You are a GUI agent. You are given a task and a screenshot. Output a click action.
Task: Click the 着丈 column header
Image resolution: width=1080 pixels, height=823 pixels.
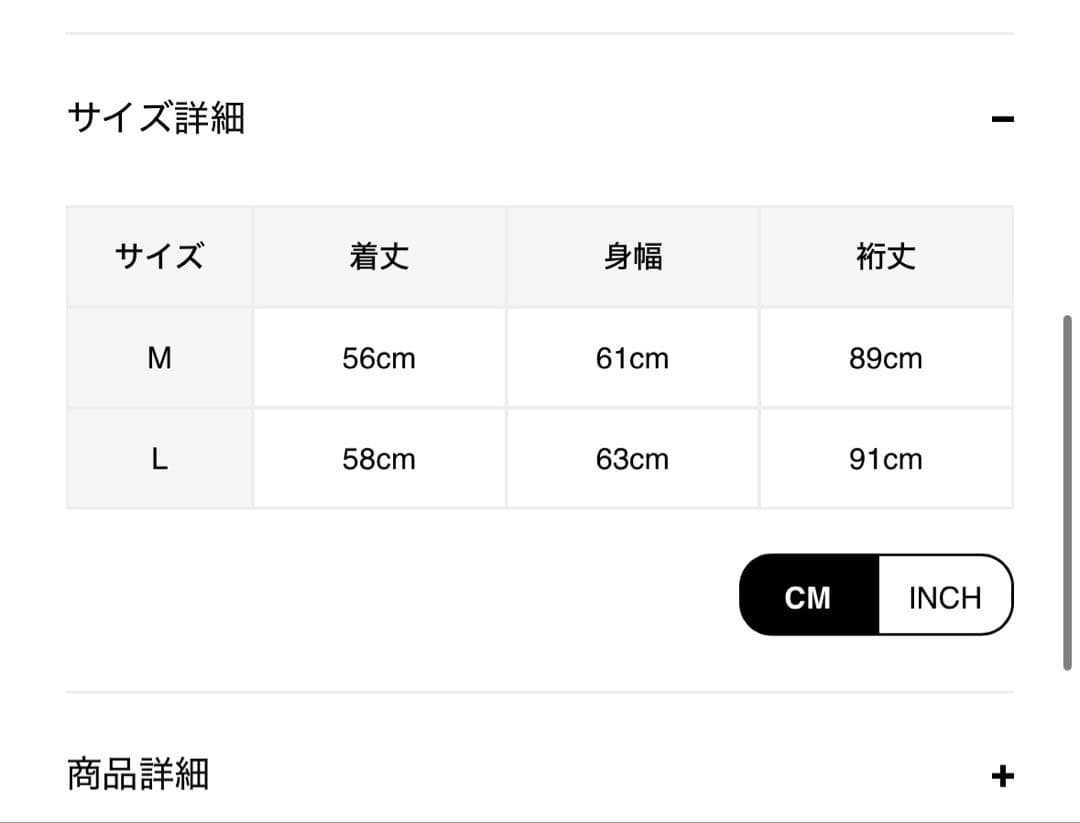pyautogui.click(x=379, y=257)
